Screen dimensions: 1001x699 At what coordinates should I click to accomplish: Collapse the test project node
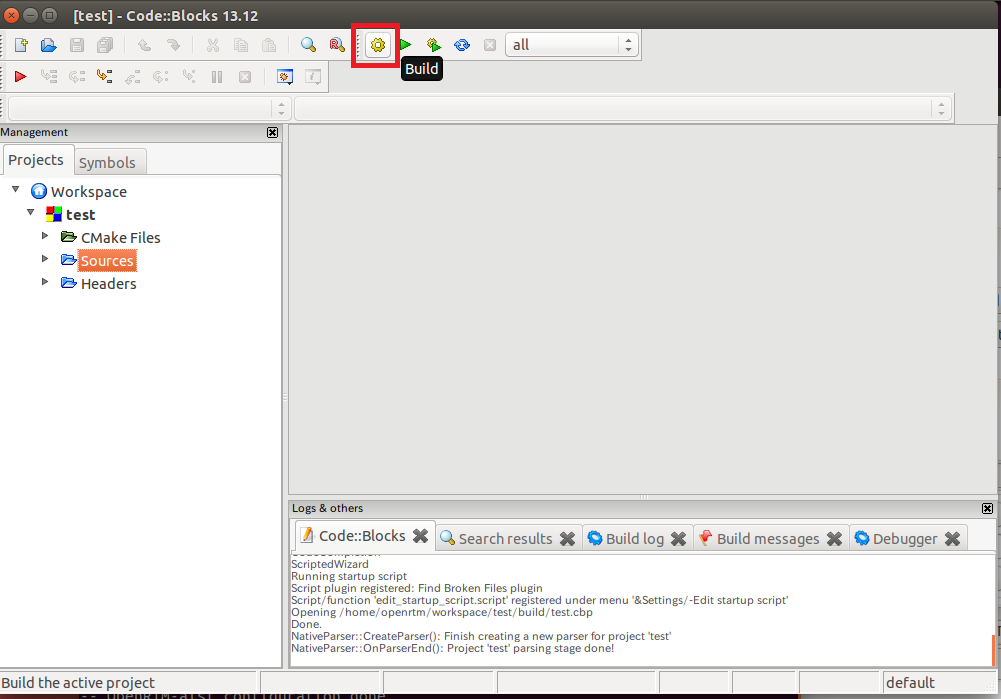(x=31, y=212)
